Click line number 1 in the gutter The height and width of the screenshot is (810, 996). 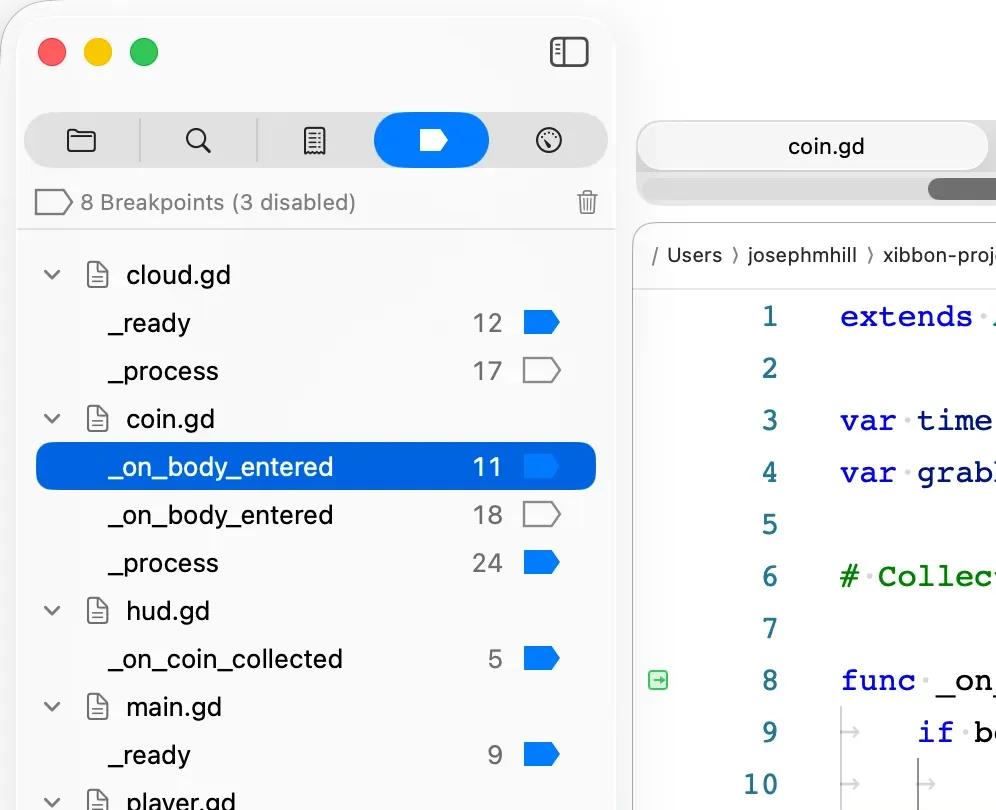[x=770, y=316]
